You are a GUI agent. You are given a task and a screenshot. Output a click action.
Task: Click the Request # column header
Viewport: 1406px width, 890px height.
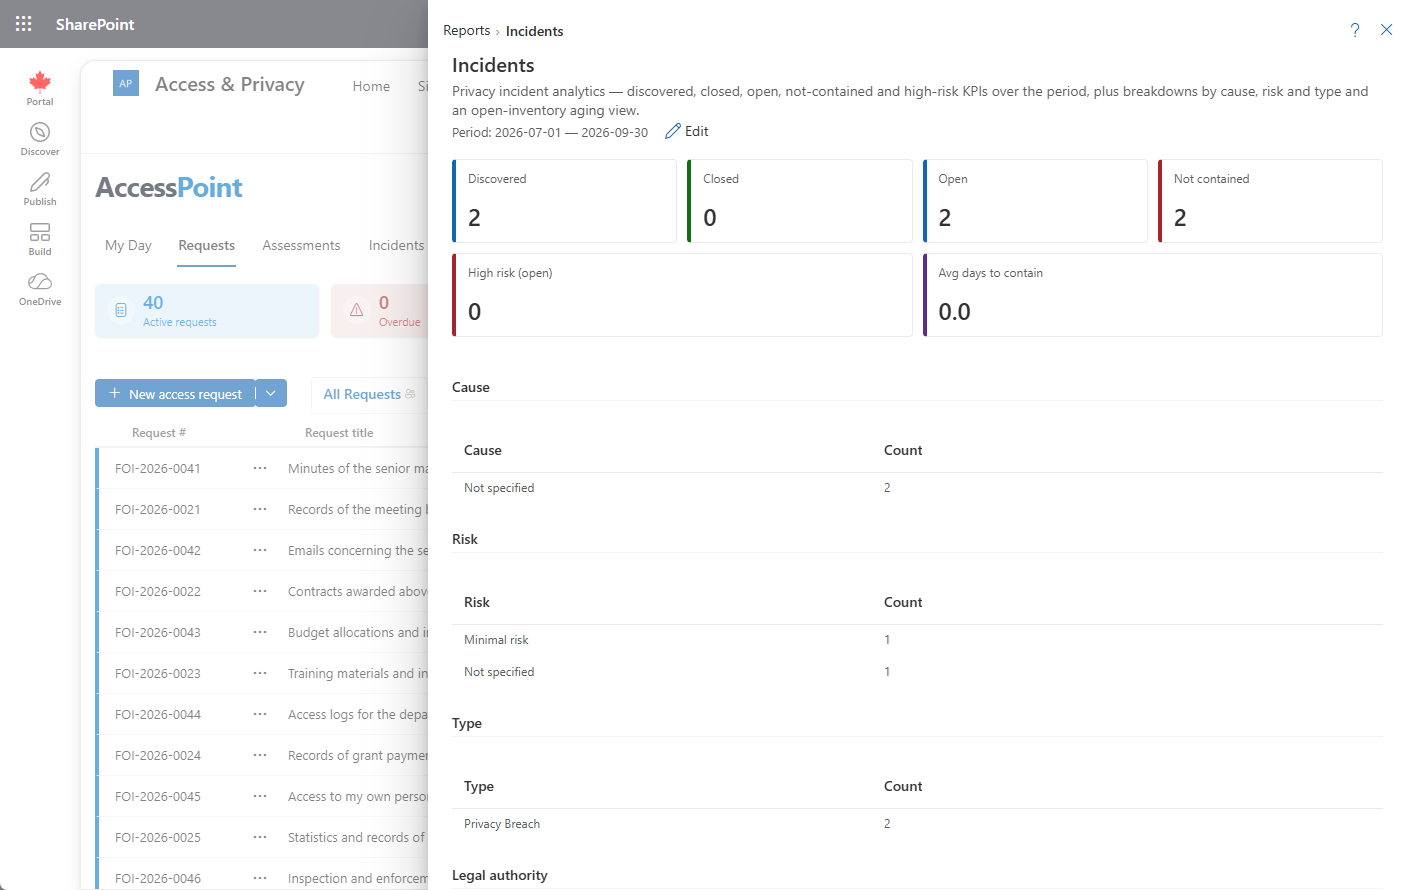159,433
